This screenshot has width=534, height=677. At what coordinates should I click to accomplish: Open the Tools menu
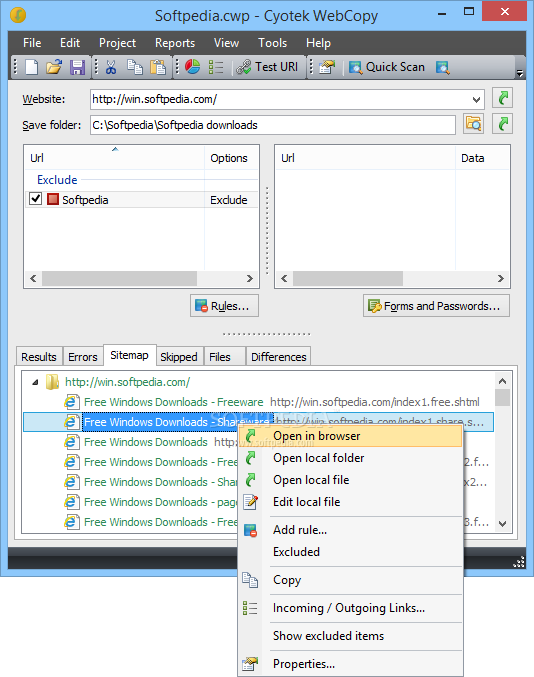tap(272, 43)
